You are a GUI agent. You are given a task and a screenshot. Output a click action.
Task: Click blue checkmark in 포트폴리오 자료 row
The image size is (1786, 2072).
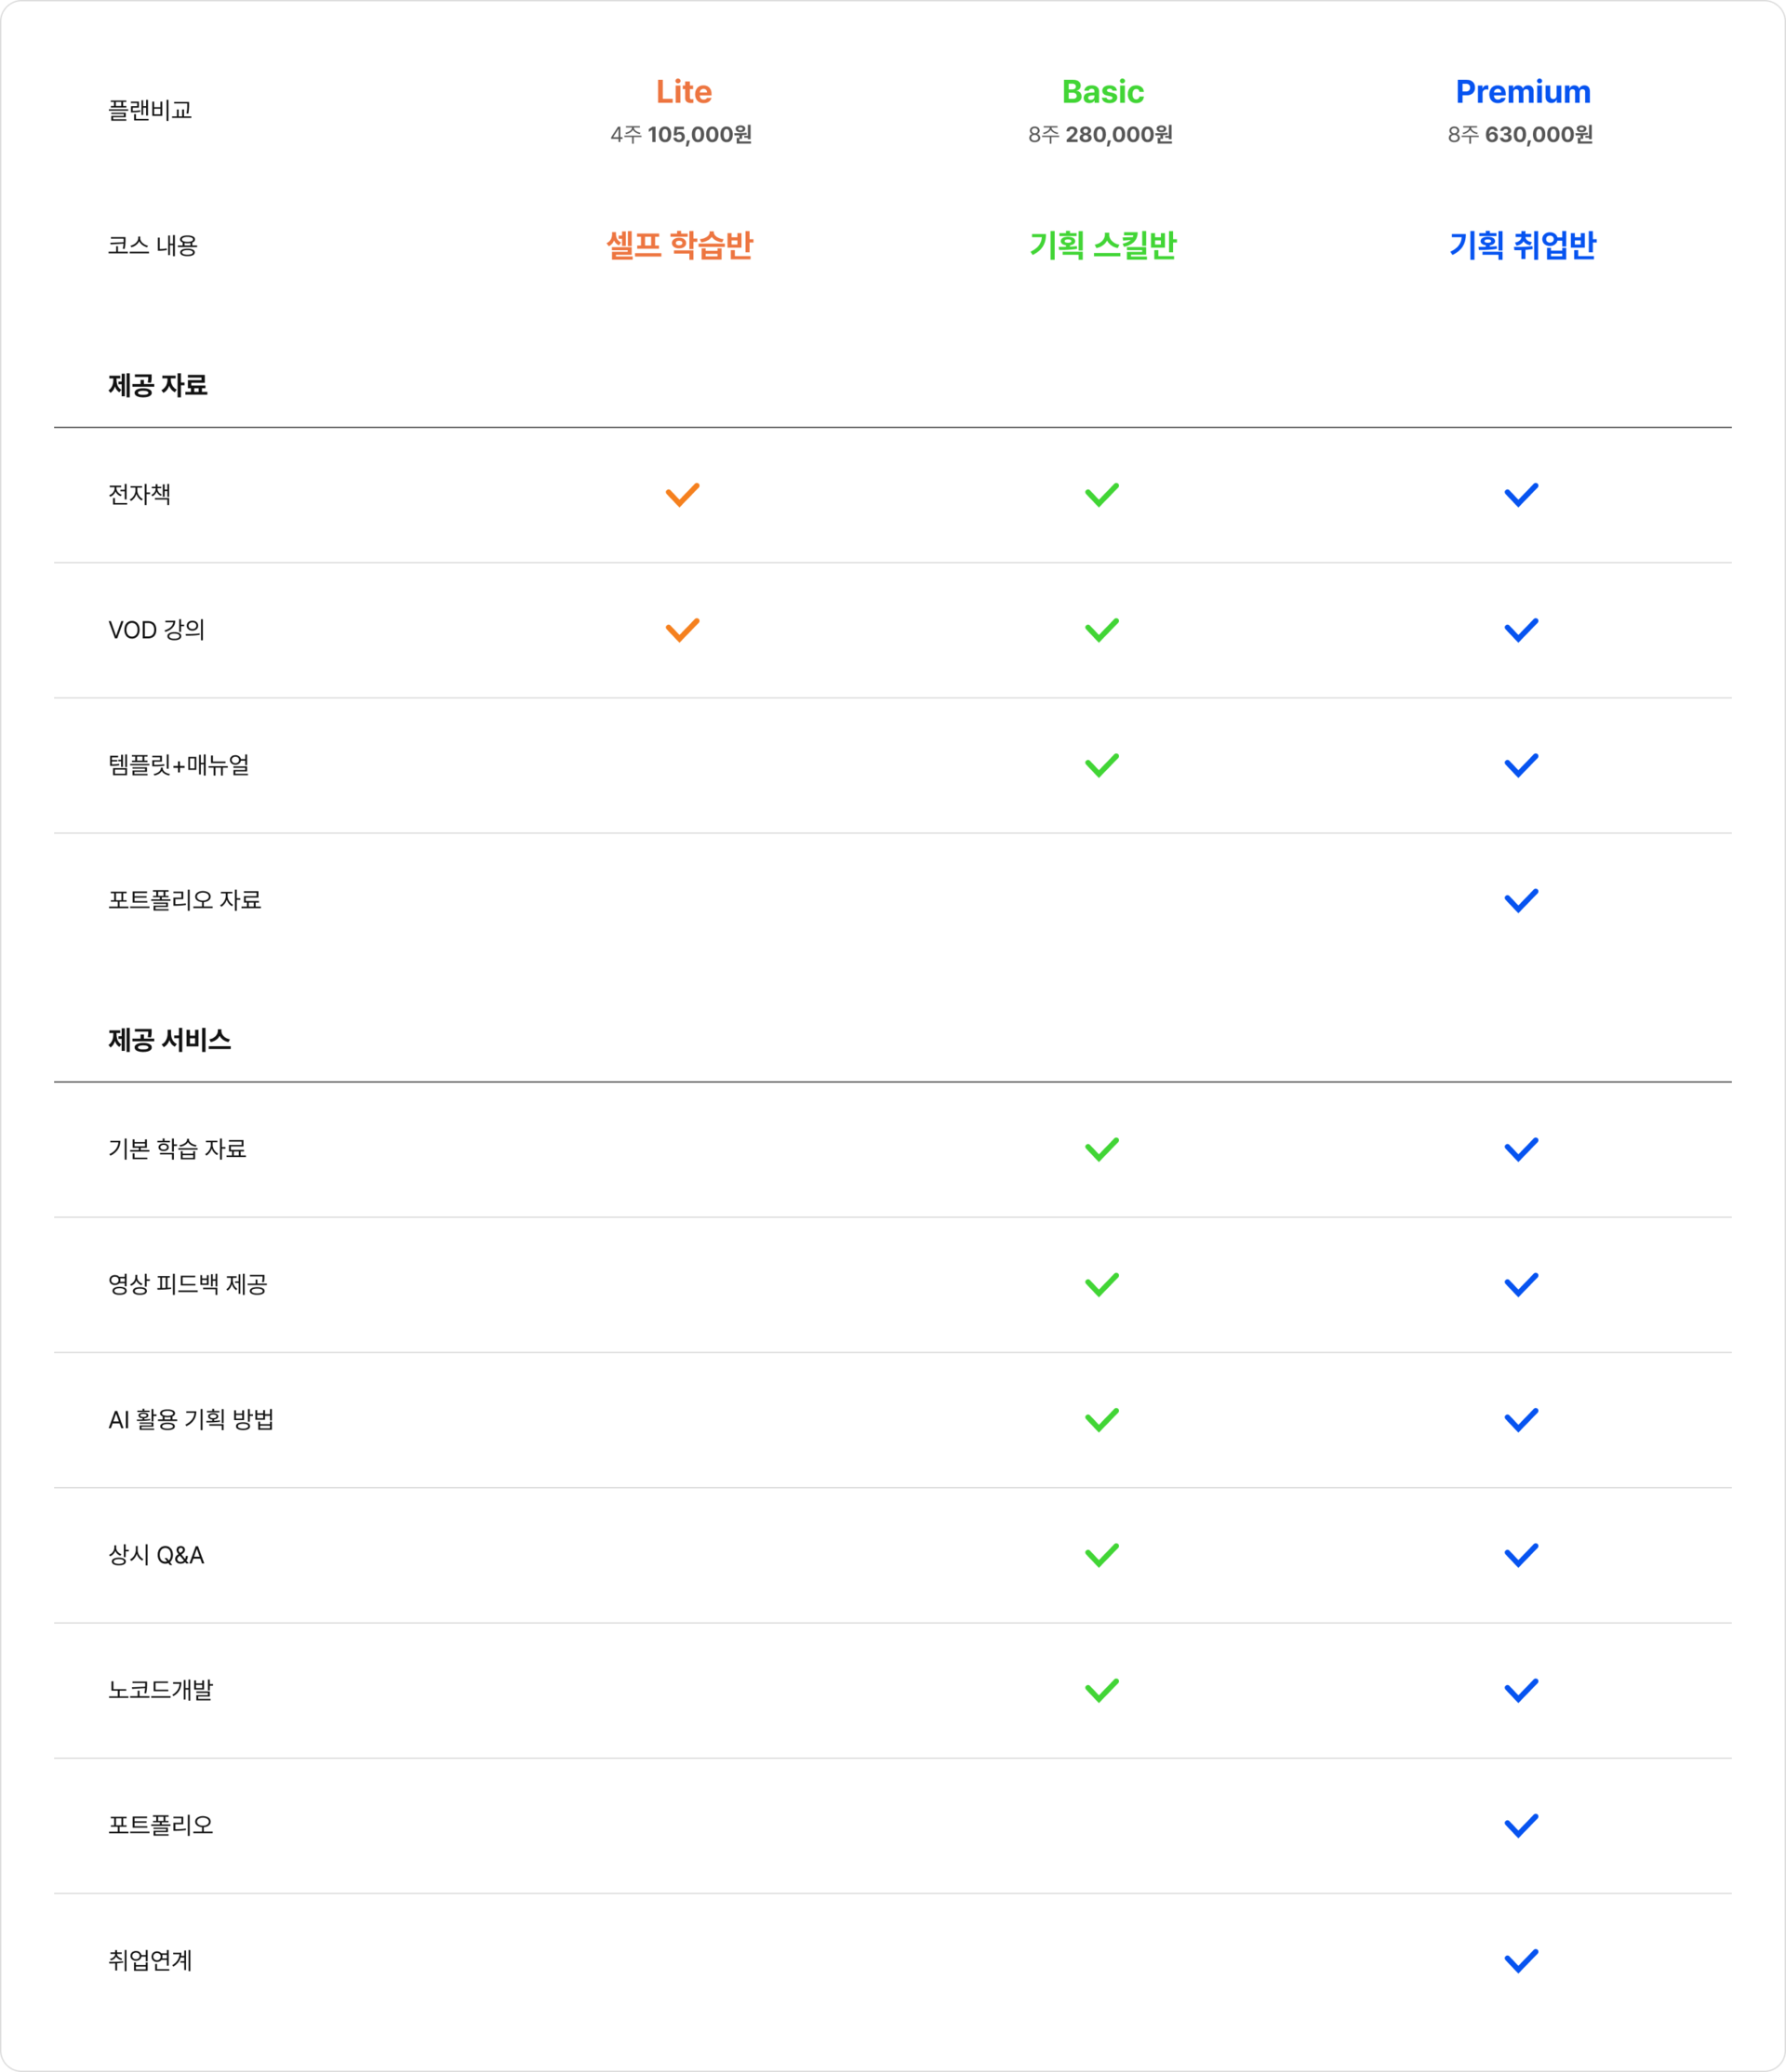(1520, 900)
